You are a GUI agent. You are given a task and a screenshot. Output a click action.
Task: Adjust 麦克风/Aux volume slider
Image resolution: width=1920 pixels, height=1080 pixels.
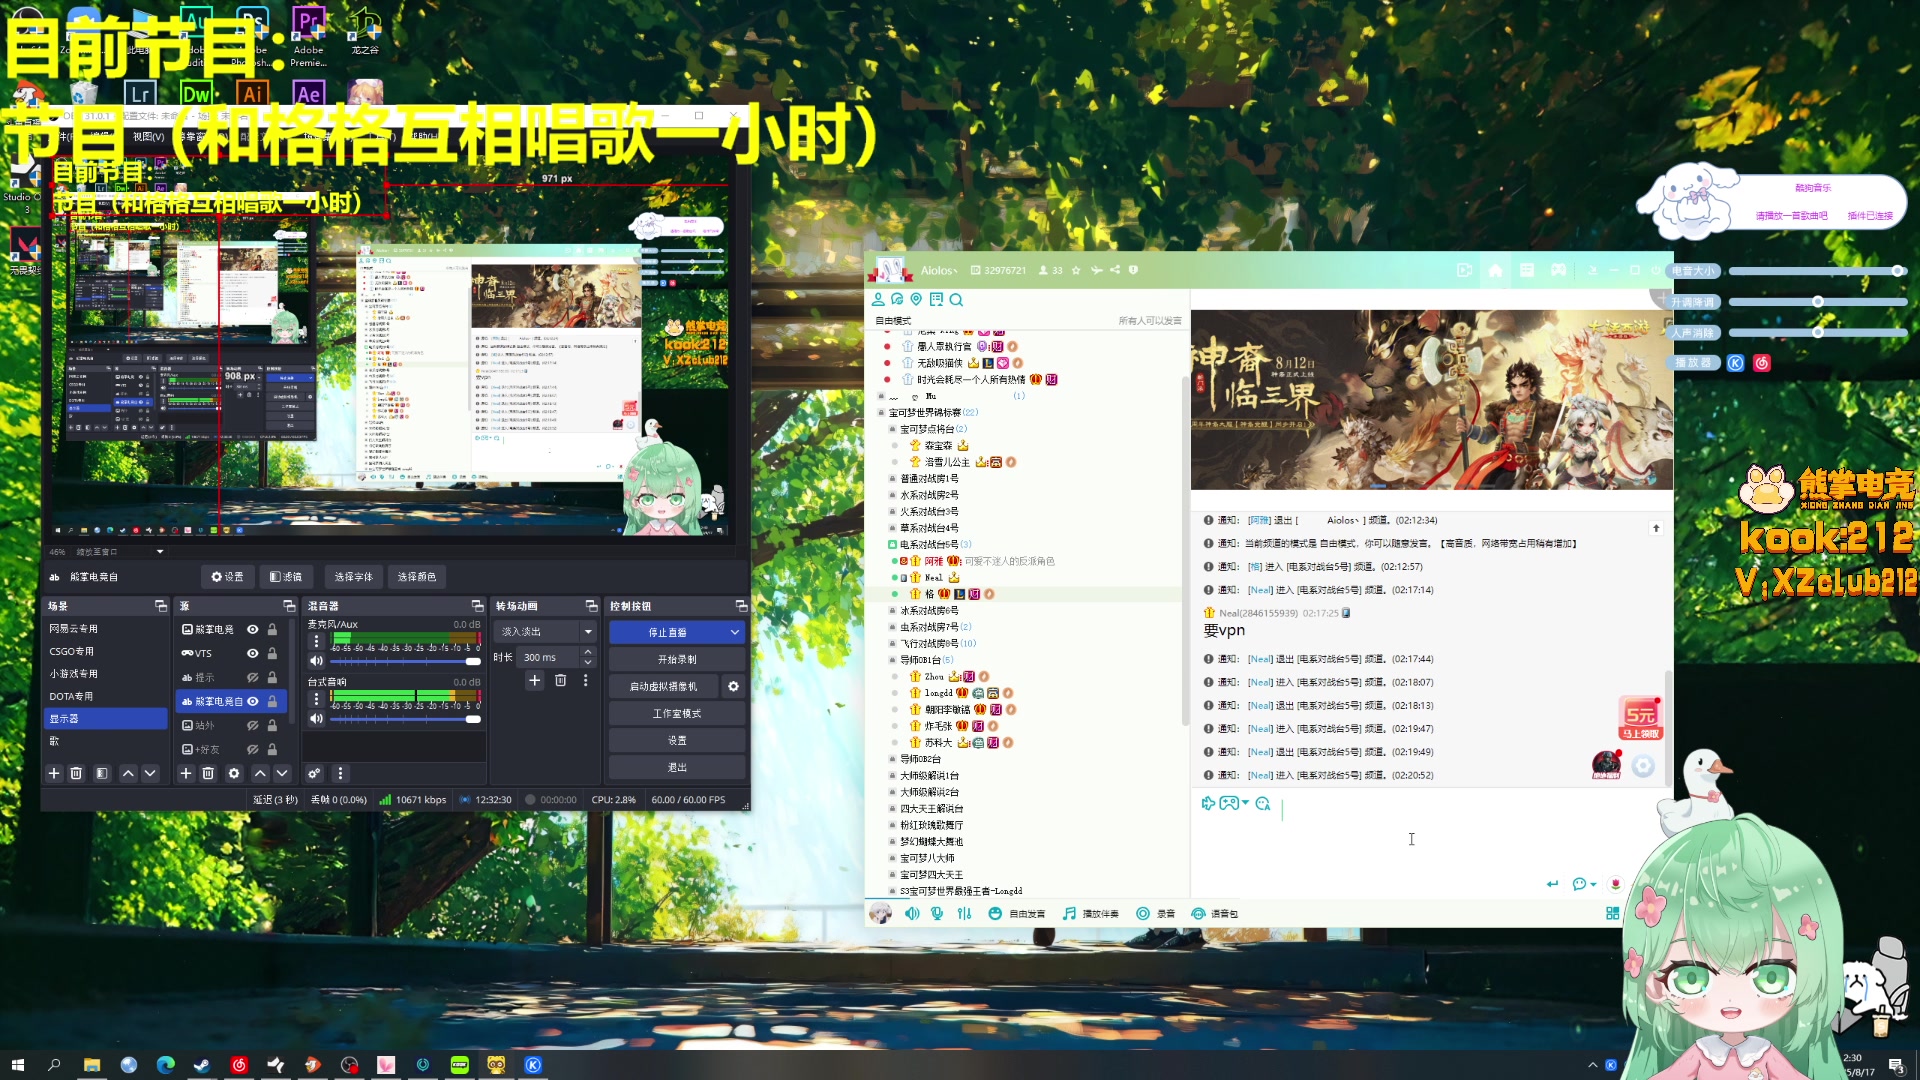[405, 661]
